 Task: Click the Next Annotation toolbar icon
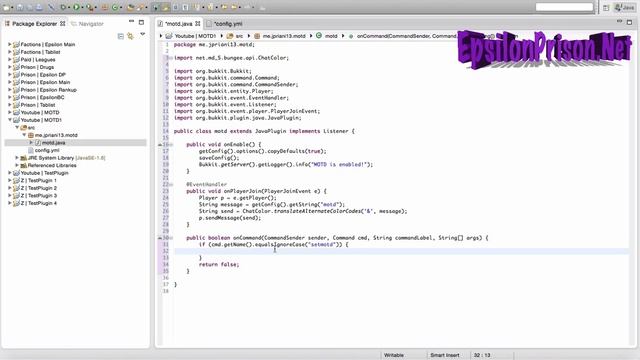tap(197, 7)
